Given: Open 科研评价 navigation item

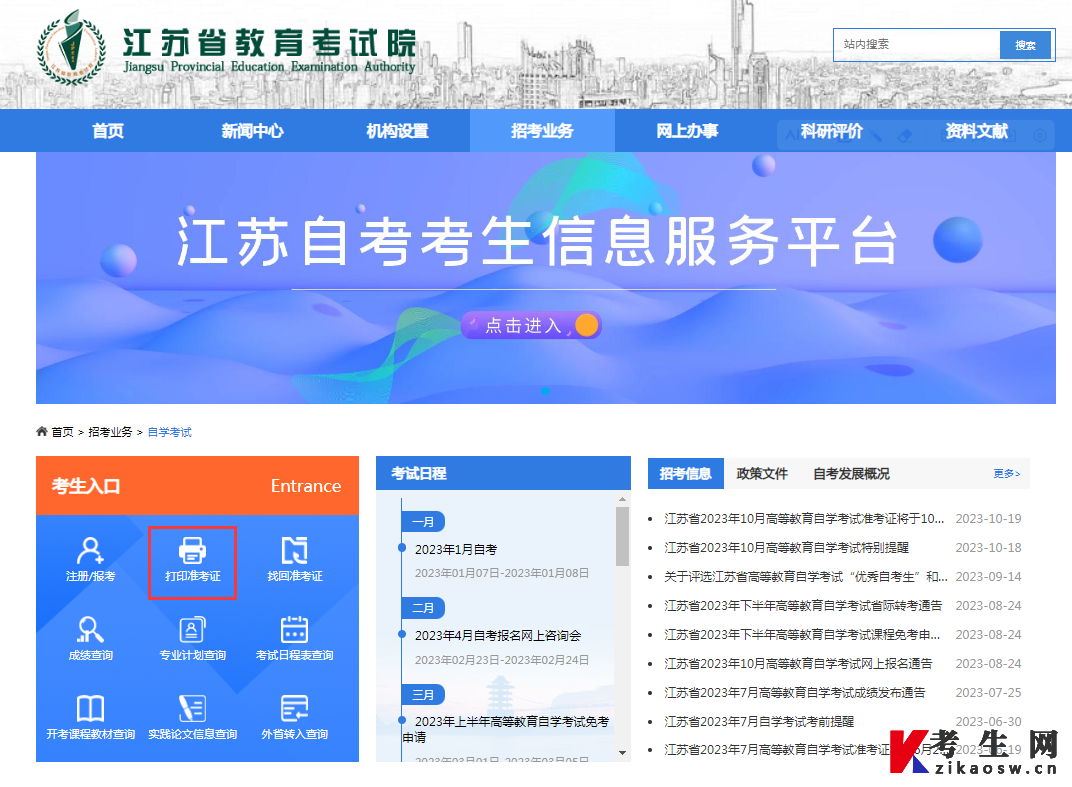Looking at the screenshot, I should click(x=832, y=131).
